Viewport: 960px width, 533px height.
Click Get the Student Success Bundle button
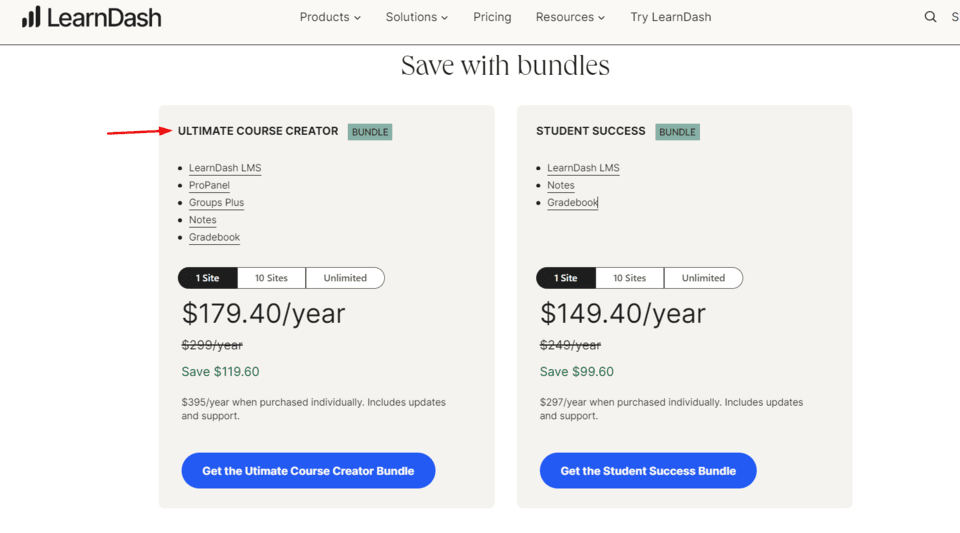tap(648, 471)
